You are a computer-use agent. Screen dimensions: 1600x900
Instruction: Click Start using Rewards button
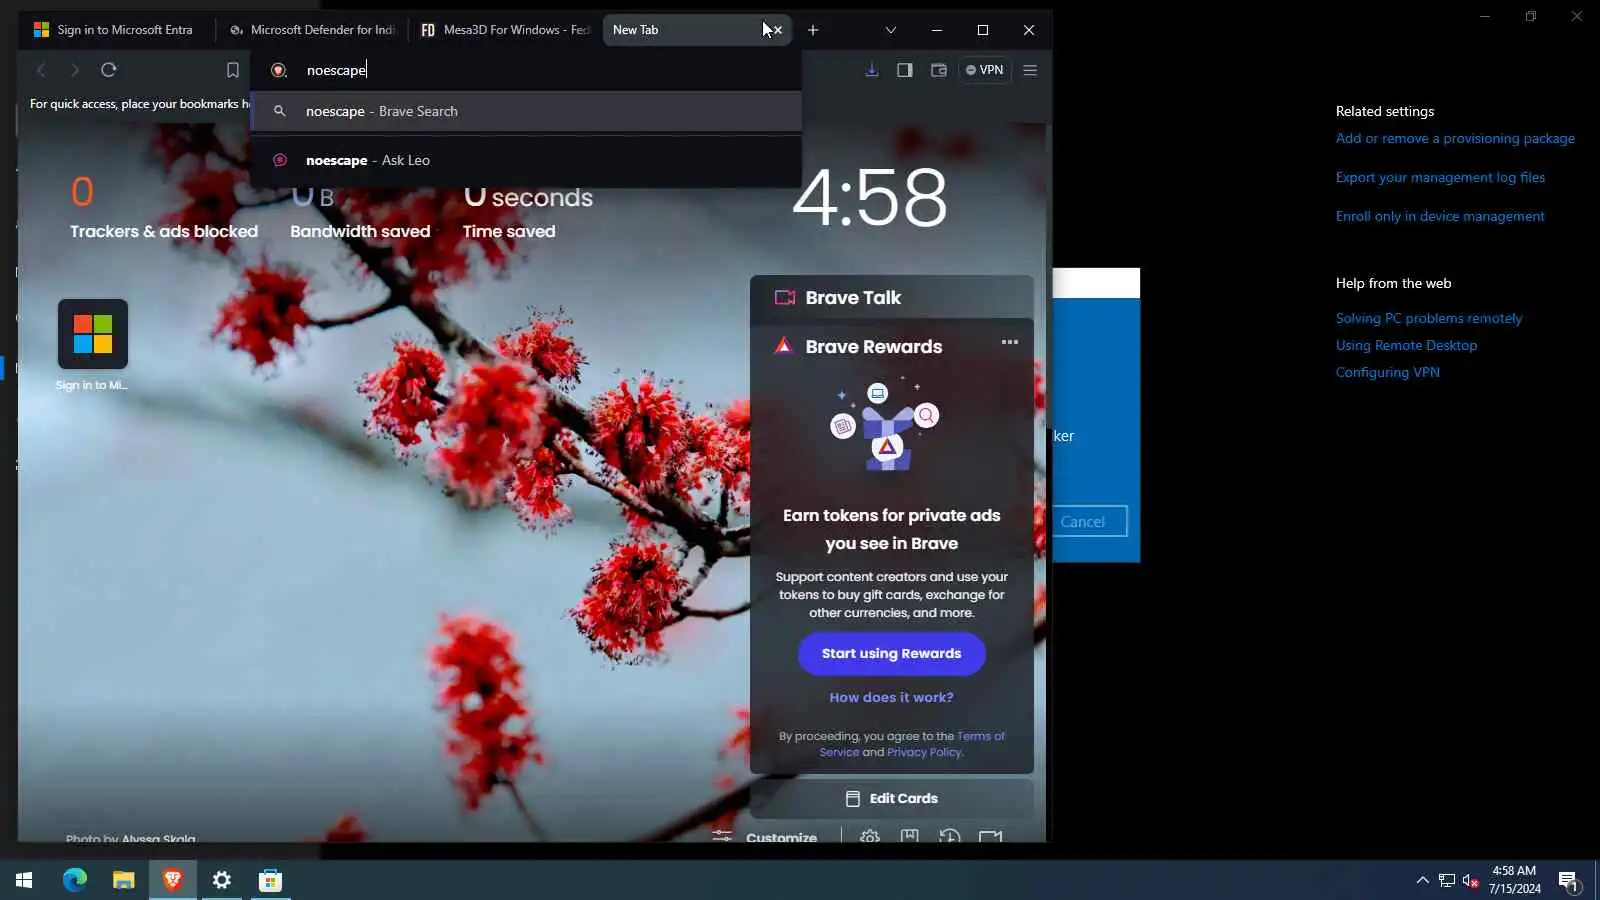click(x=892, y=654)
